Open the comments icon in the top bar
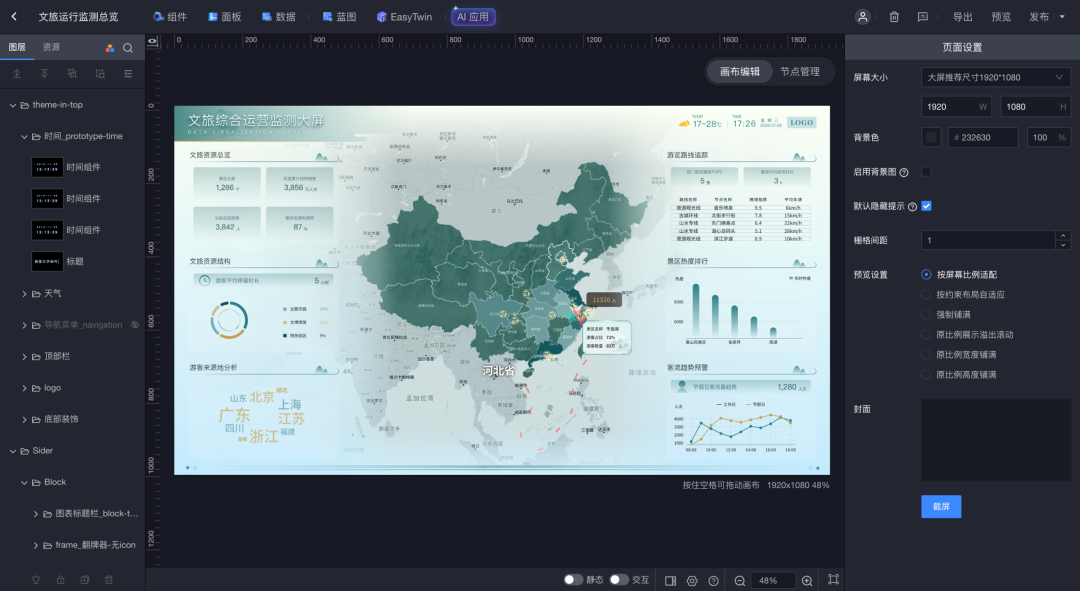The height and width of the screenshot is (591, 1080). coord(923,17)
